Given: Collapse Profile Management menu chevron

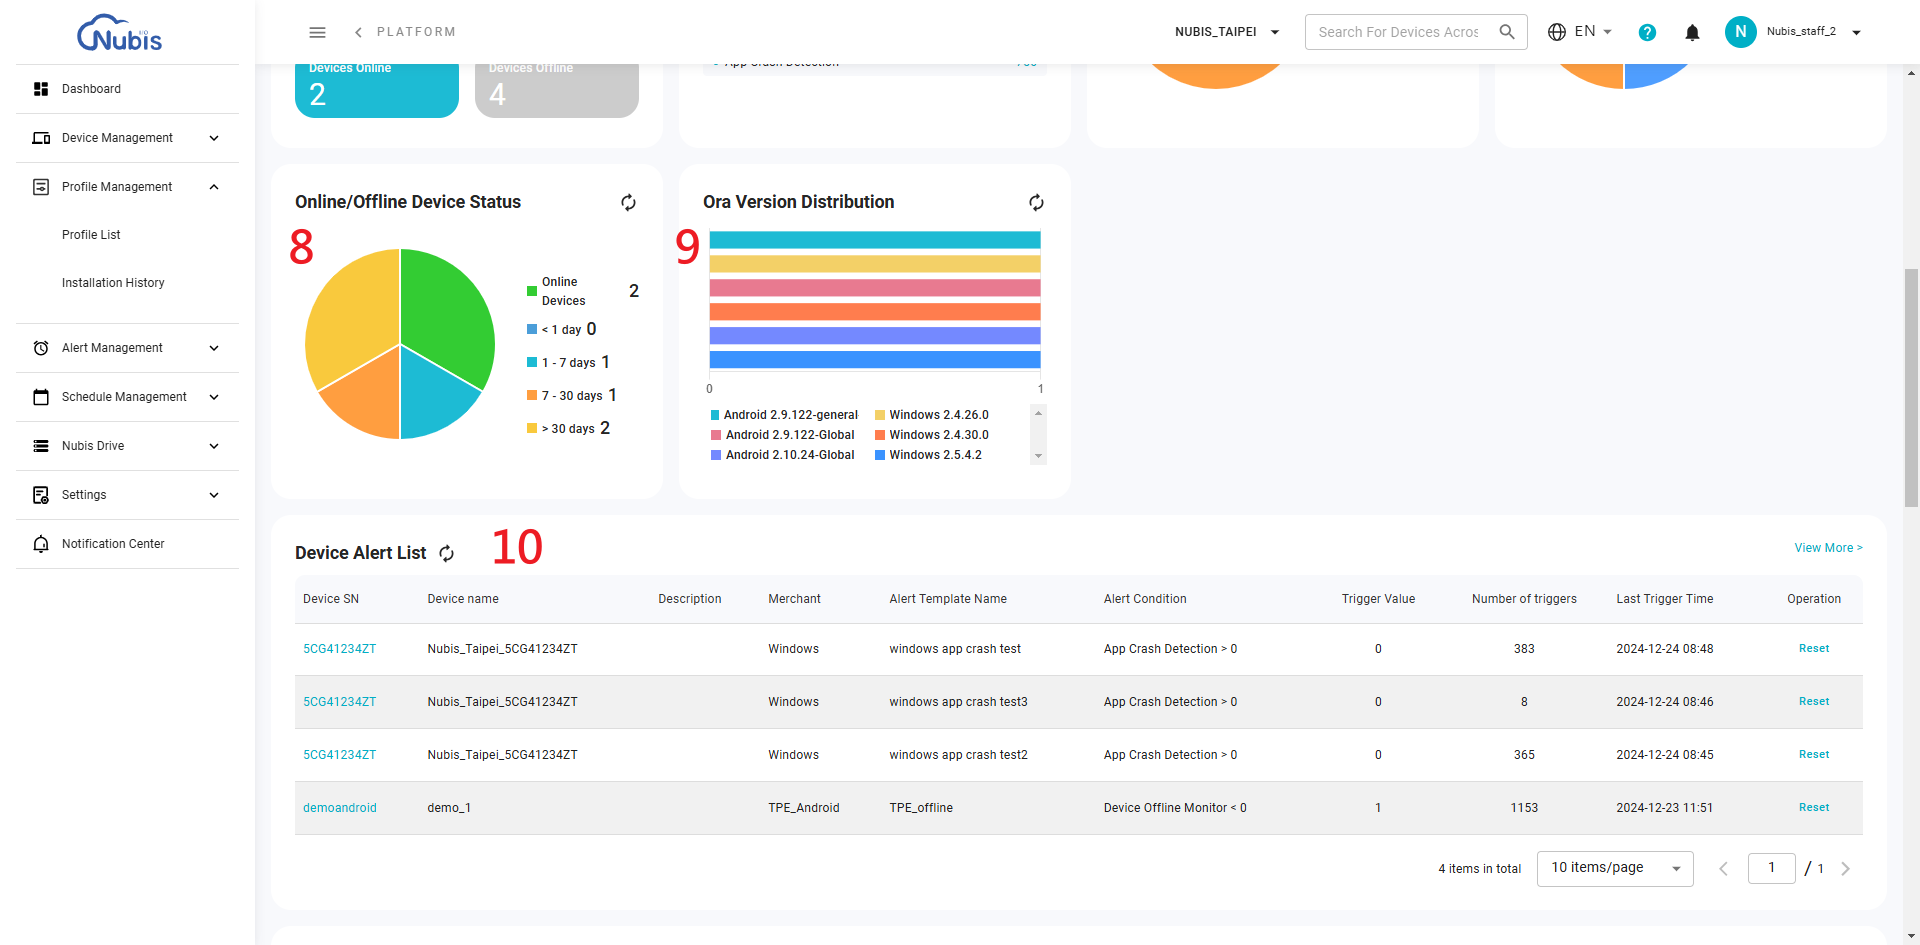Looking at the screenshot, I should 214,187.
